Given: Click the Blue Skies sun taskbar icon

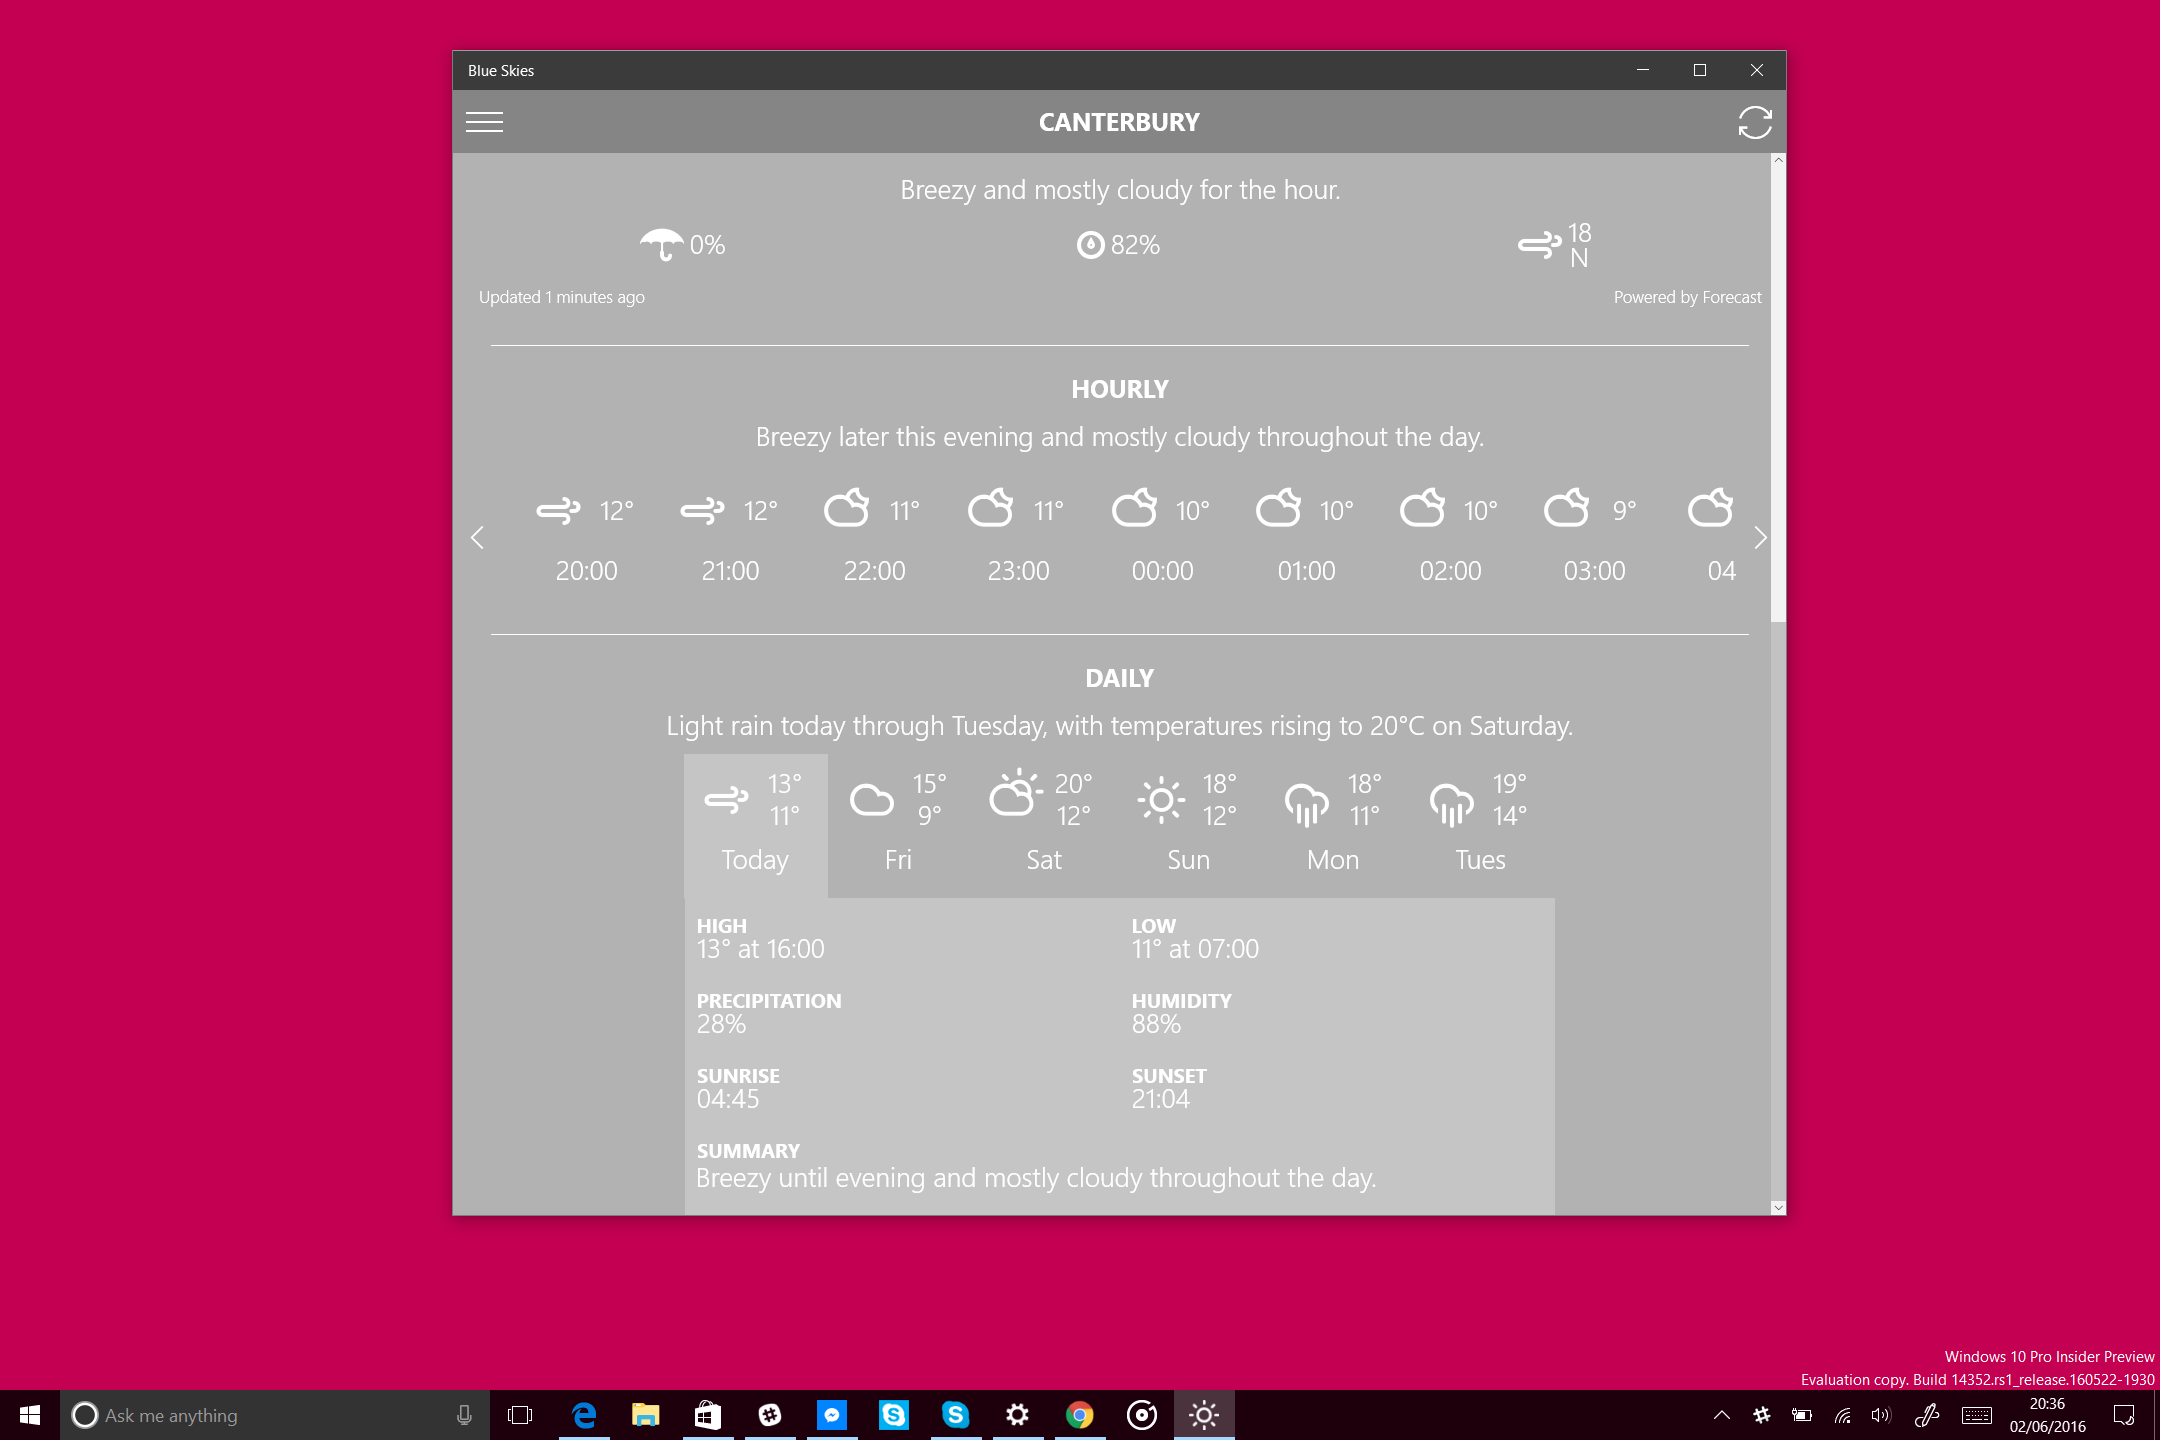Looking at the screenshot, I should point(1204,1415).
